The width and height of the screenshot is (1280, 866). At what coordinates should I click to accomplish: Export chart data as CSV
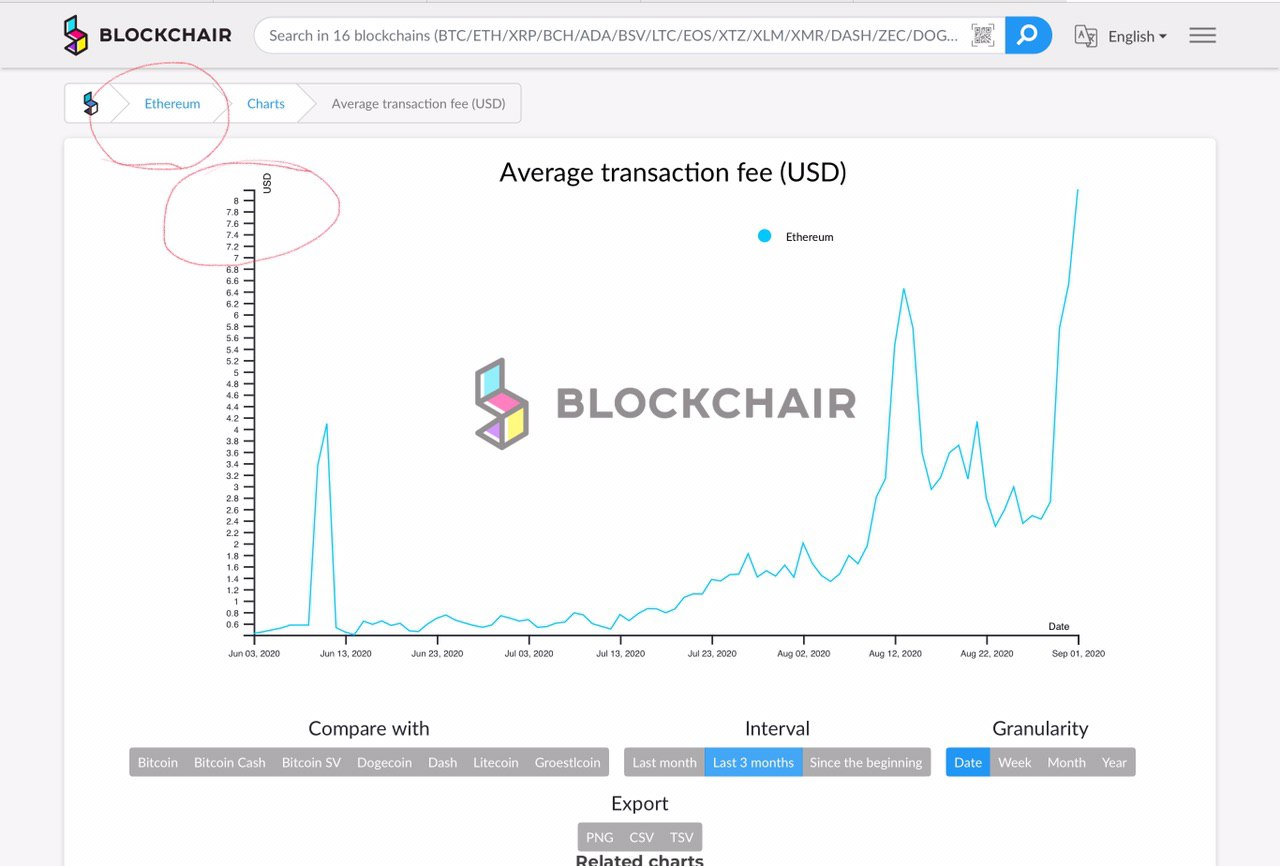(641, 837)
